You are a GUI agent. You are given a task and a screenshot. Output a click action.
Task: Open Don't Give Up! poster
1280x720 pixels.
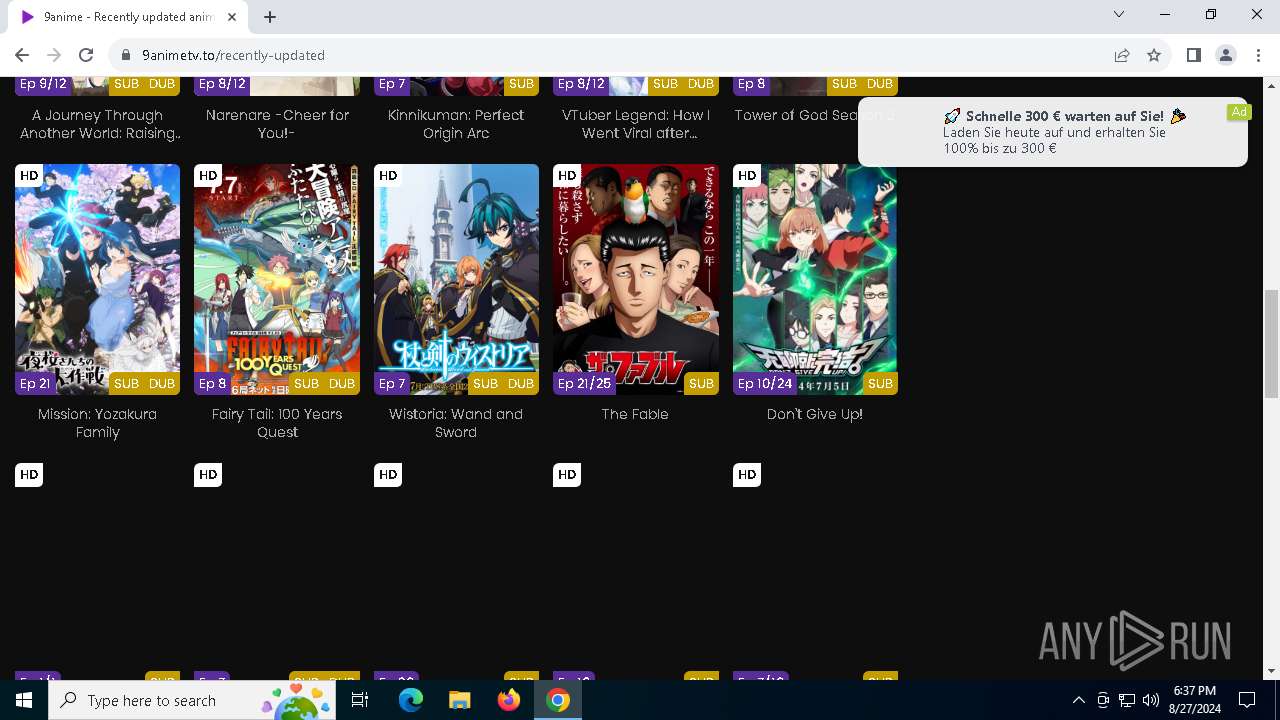(x=815, y=279)
